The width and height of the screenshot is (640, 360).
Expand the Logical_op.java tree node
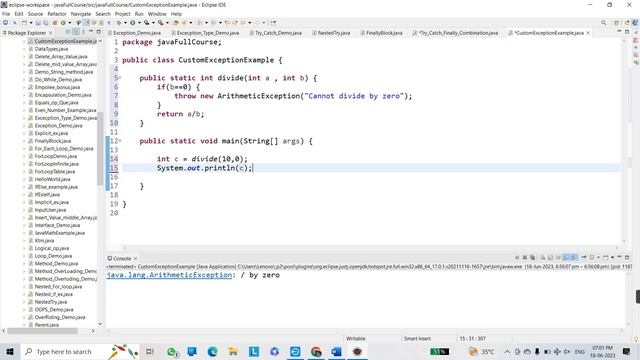pyautogui.click(x=24, y=248)
